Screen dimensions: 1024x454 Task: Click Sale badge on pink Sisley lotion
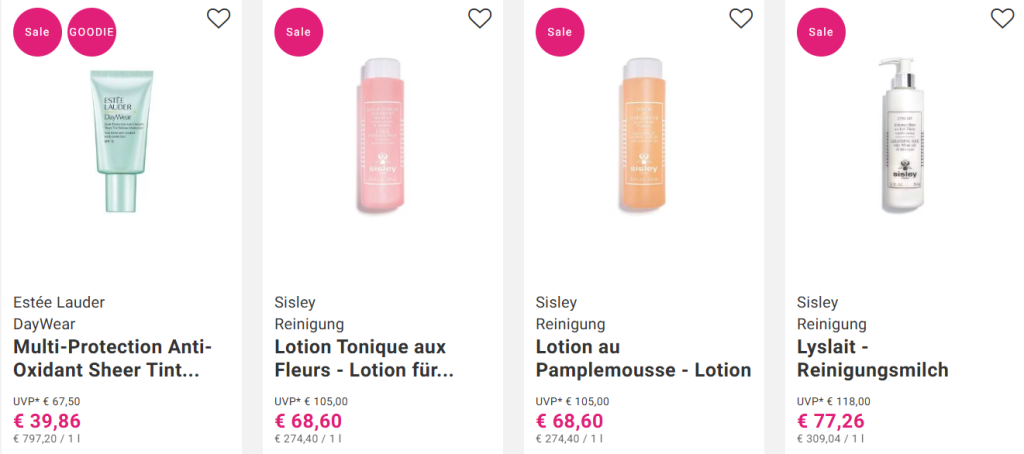299,32
